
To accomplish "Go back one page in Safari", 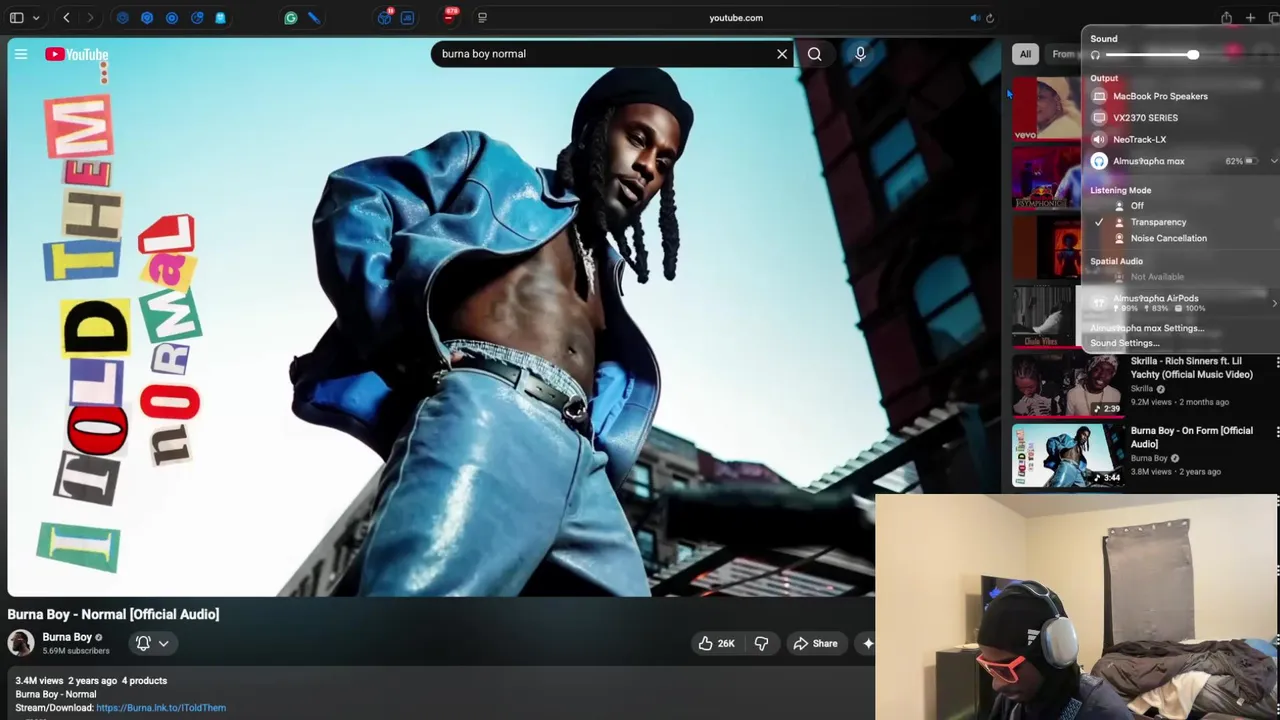I will tap(66, 18).
